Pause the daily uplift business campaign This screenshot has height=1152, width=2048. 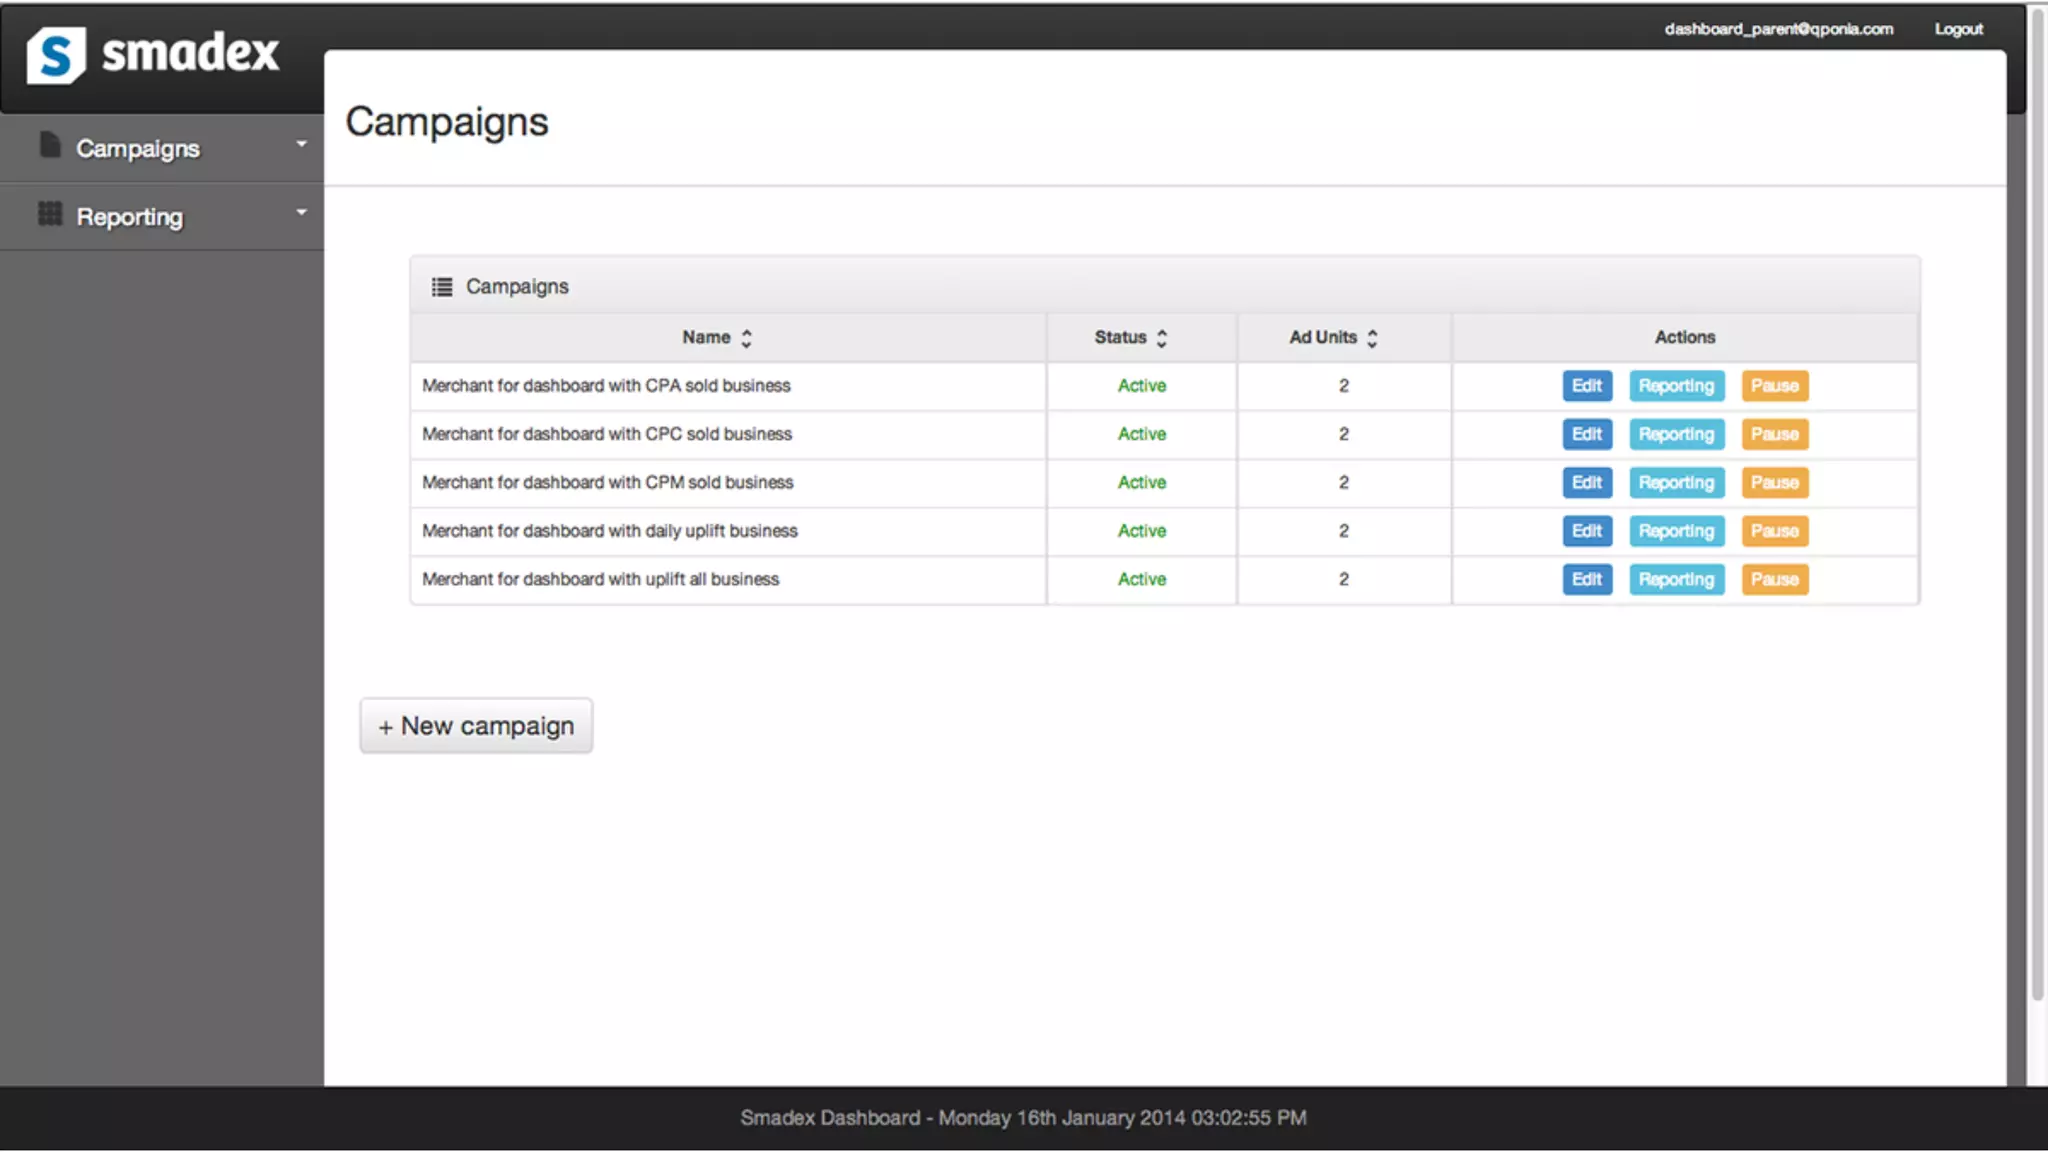tap(1774, 531)
